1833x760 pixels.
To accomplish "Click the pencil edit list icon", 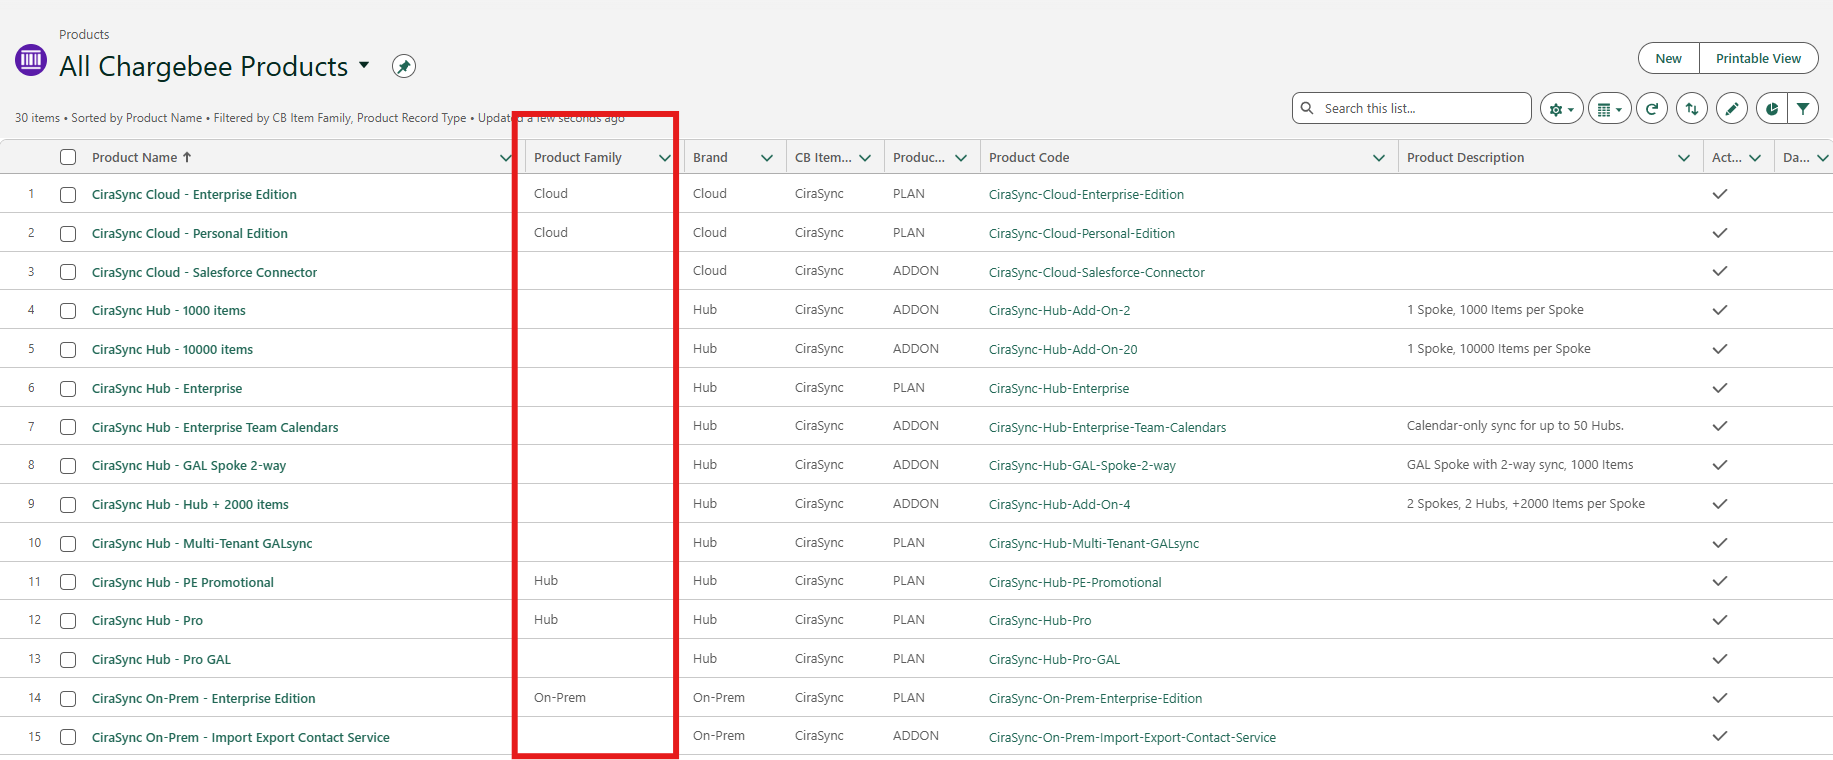I will (x=1732, y=109).
